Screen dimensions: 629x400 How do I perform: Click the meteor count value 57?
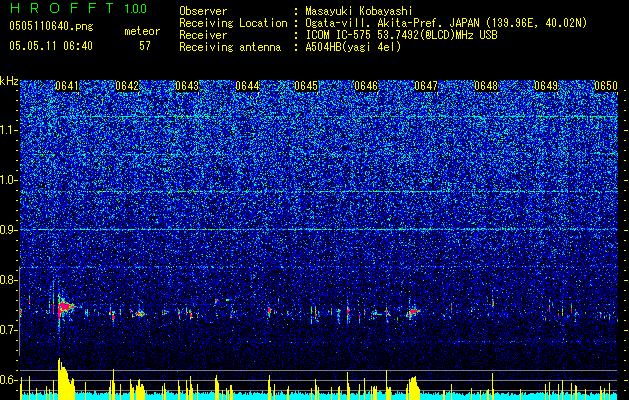pos(145,46)
